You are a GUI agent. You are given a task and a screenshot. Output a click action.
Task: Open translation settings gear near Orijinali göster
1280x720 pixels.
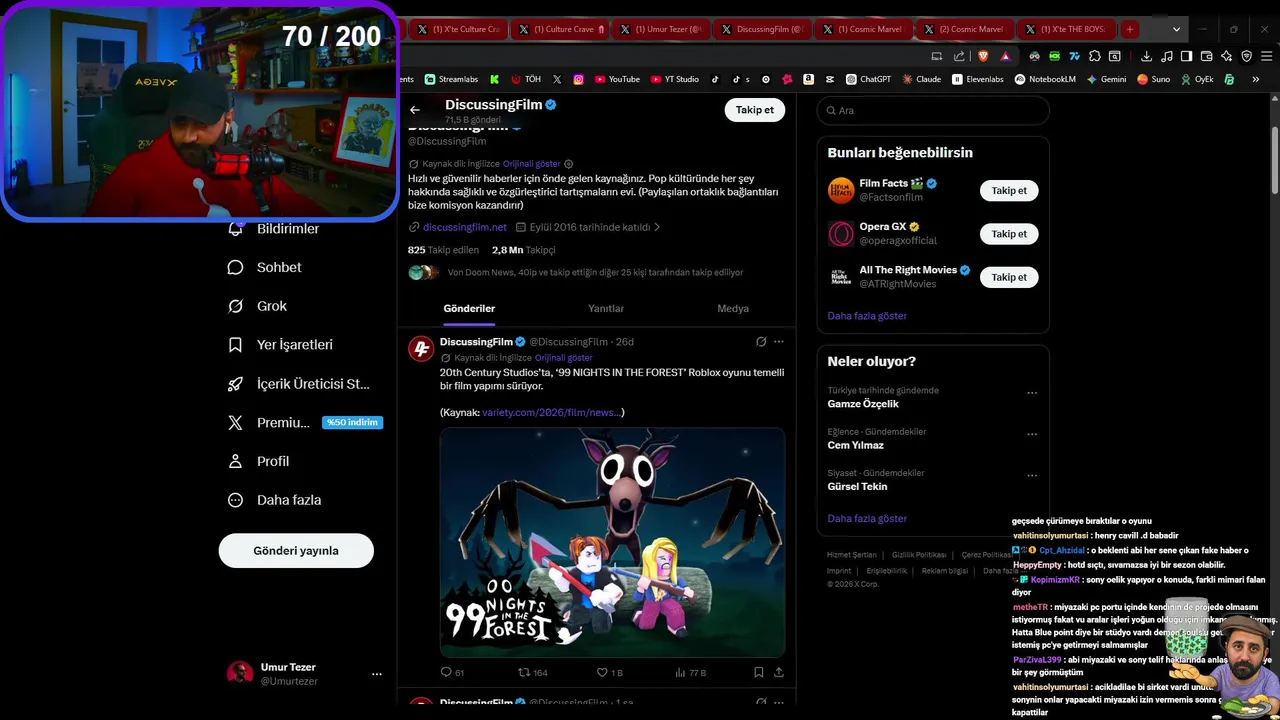tap(569, 164)
